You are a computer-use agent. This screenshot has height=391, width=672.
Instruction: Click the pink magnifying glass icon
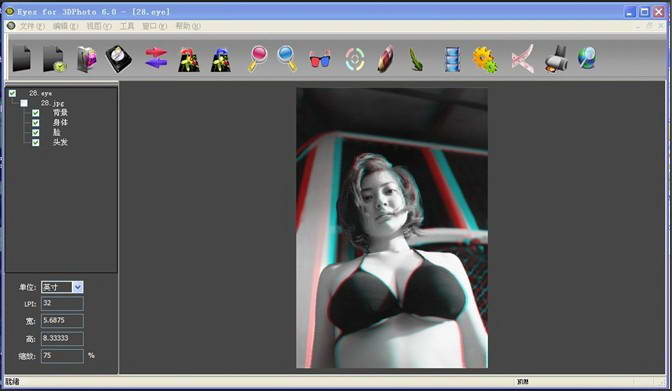257,59
